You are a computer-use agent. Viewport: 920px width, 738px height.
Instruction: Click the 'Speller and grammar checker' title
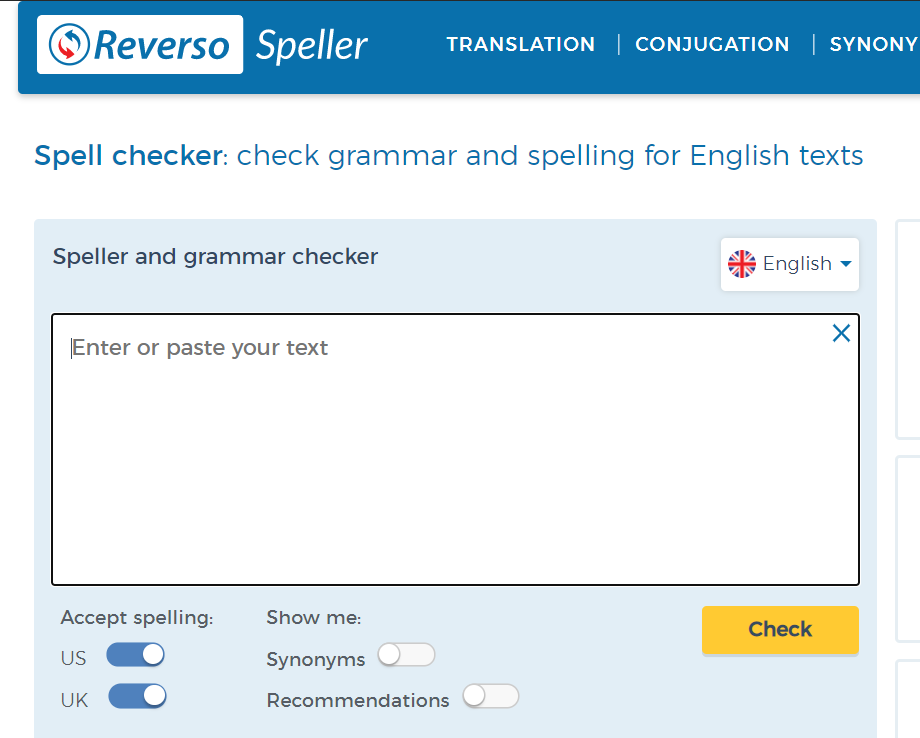pyautogui.click(x=215, y=257)
